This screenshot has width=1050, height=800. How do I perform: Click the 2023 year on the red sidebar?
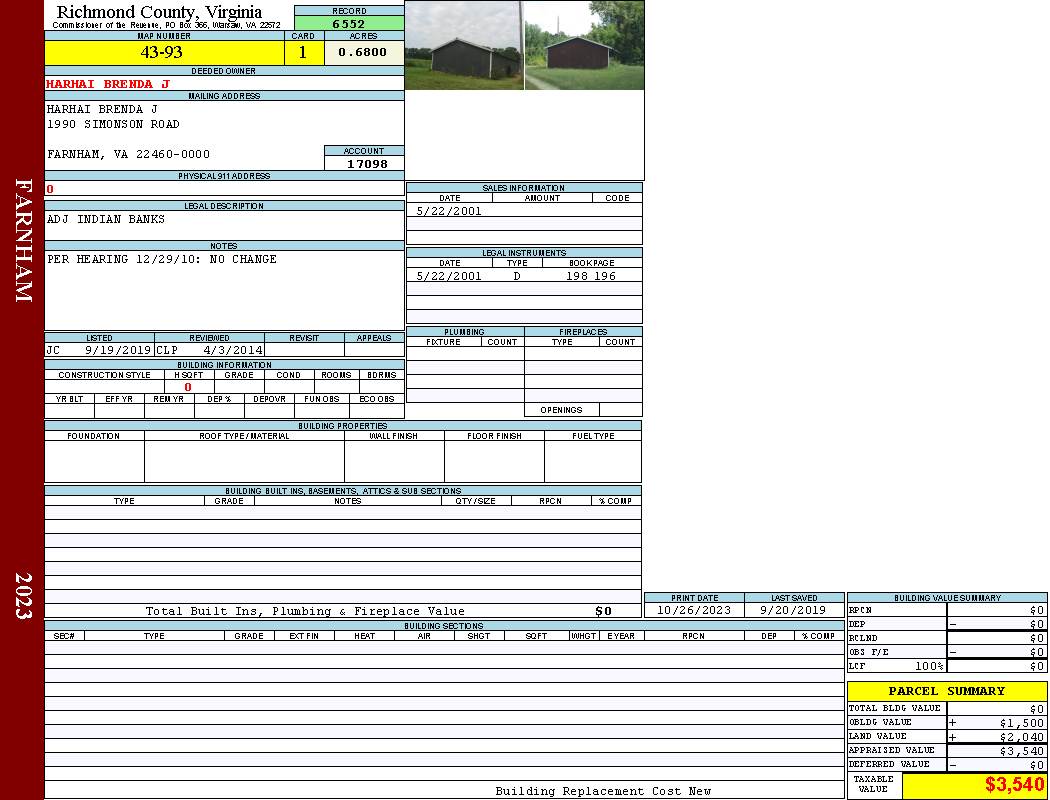tap(23, 596)
